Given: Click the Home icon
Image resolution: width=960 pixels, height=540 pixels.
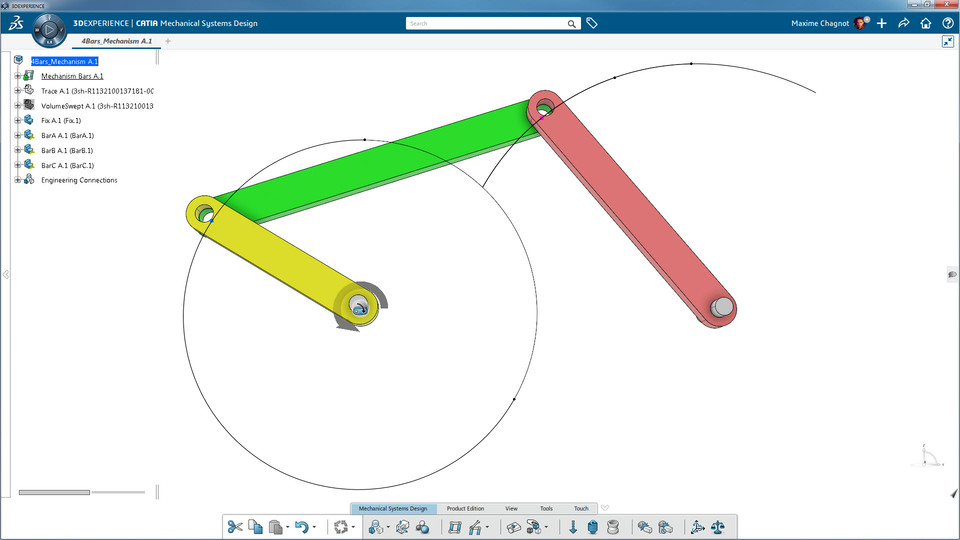Looking at the screenshot, I should [x=926, y=23].
